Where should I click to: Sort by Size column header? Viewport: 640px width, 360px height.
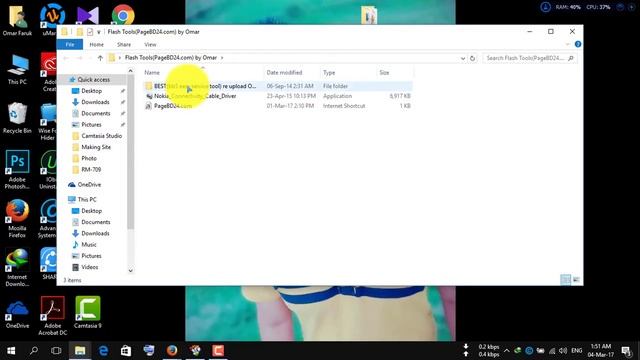[x=384, y=73]
